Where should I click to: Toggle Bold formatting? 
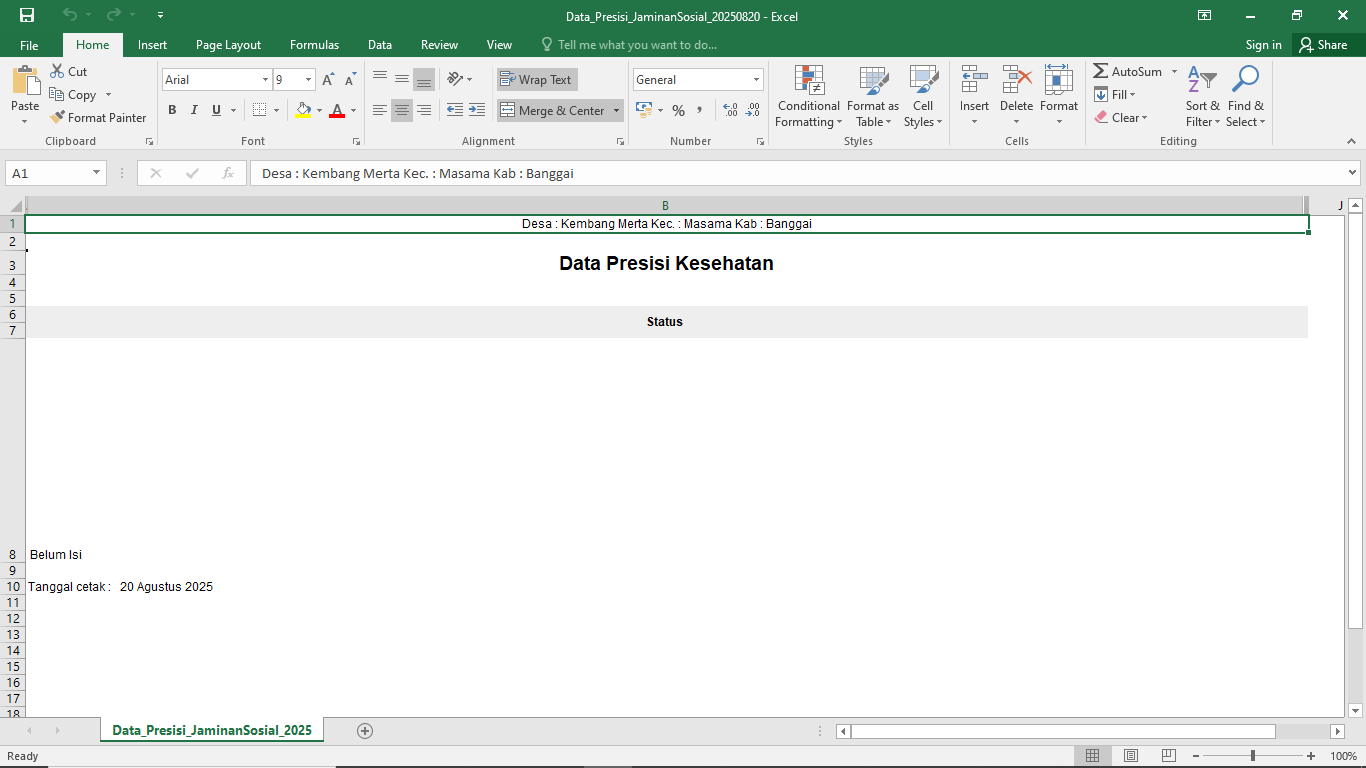tap(172, 110)
